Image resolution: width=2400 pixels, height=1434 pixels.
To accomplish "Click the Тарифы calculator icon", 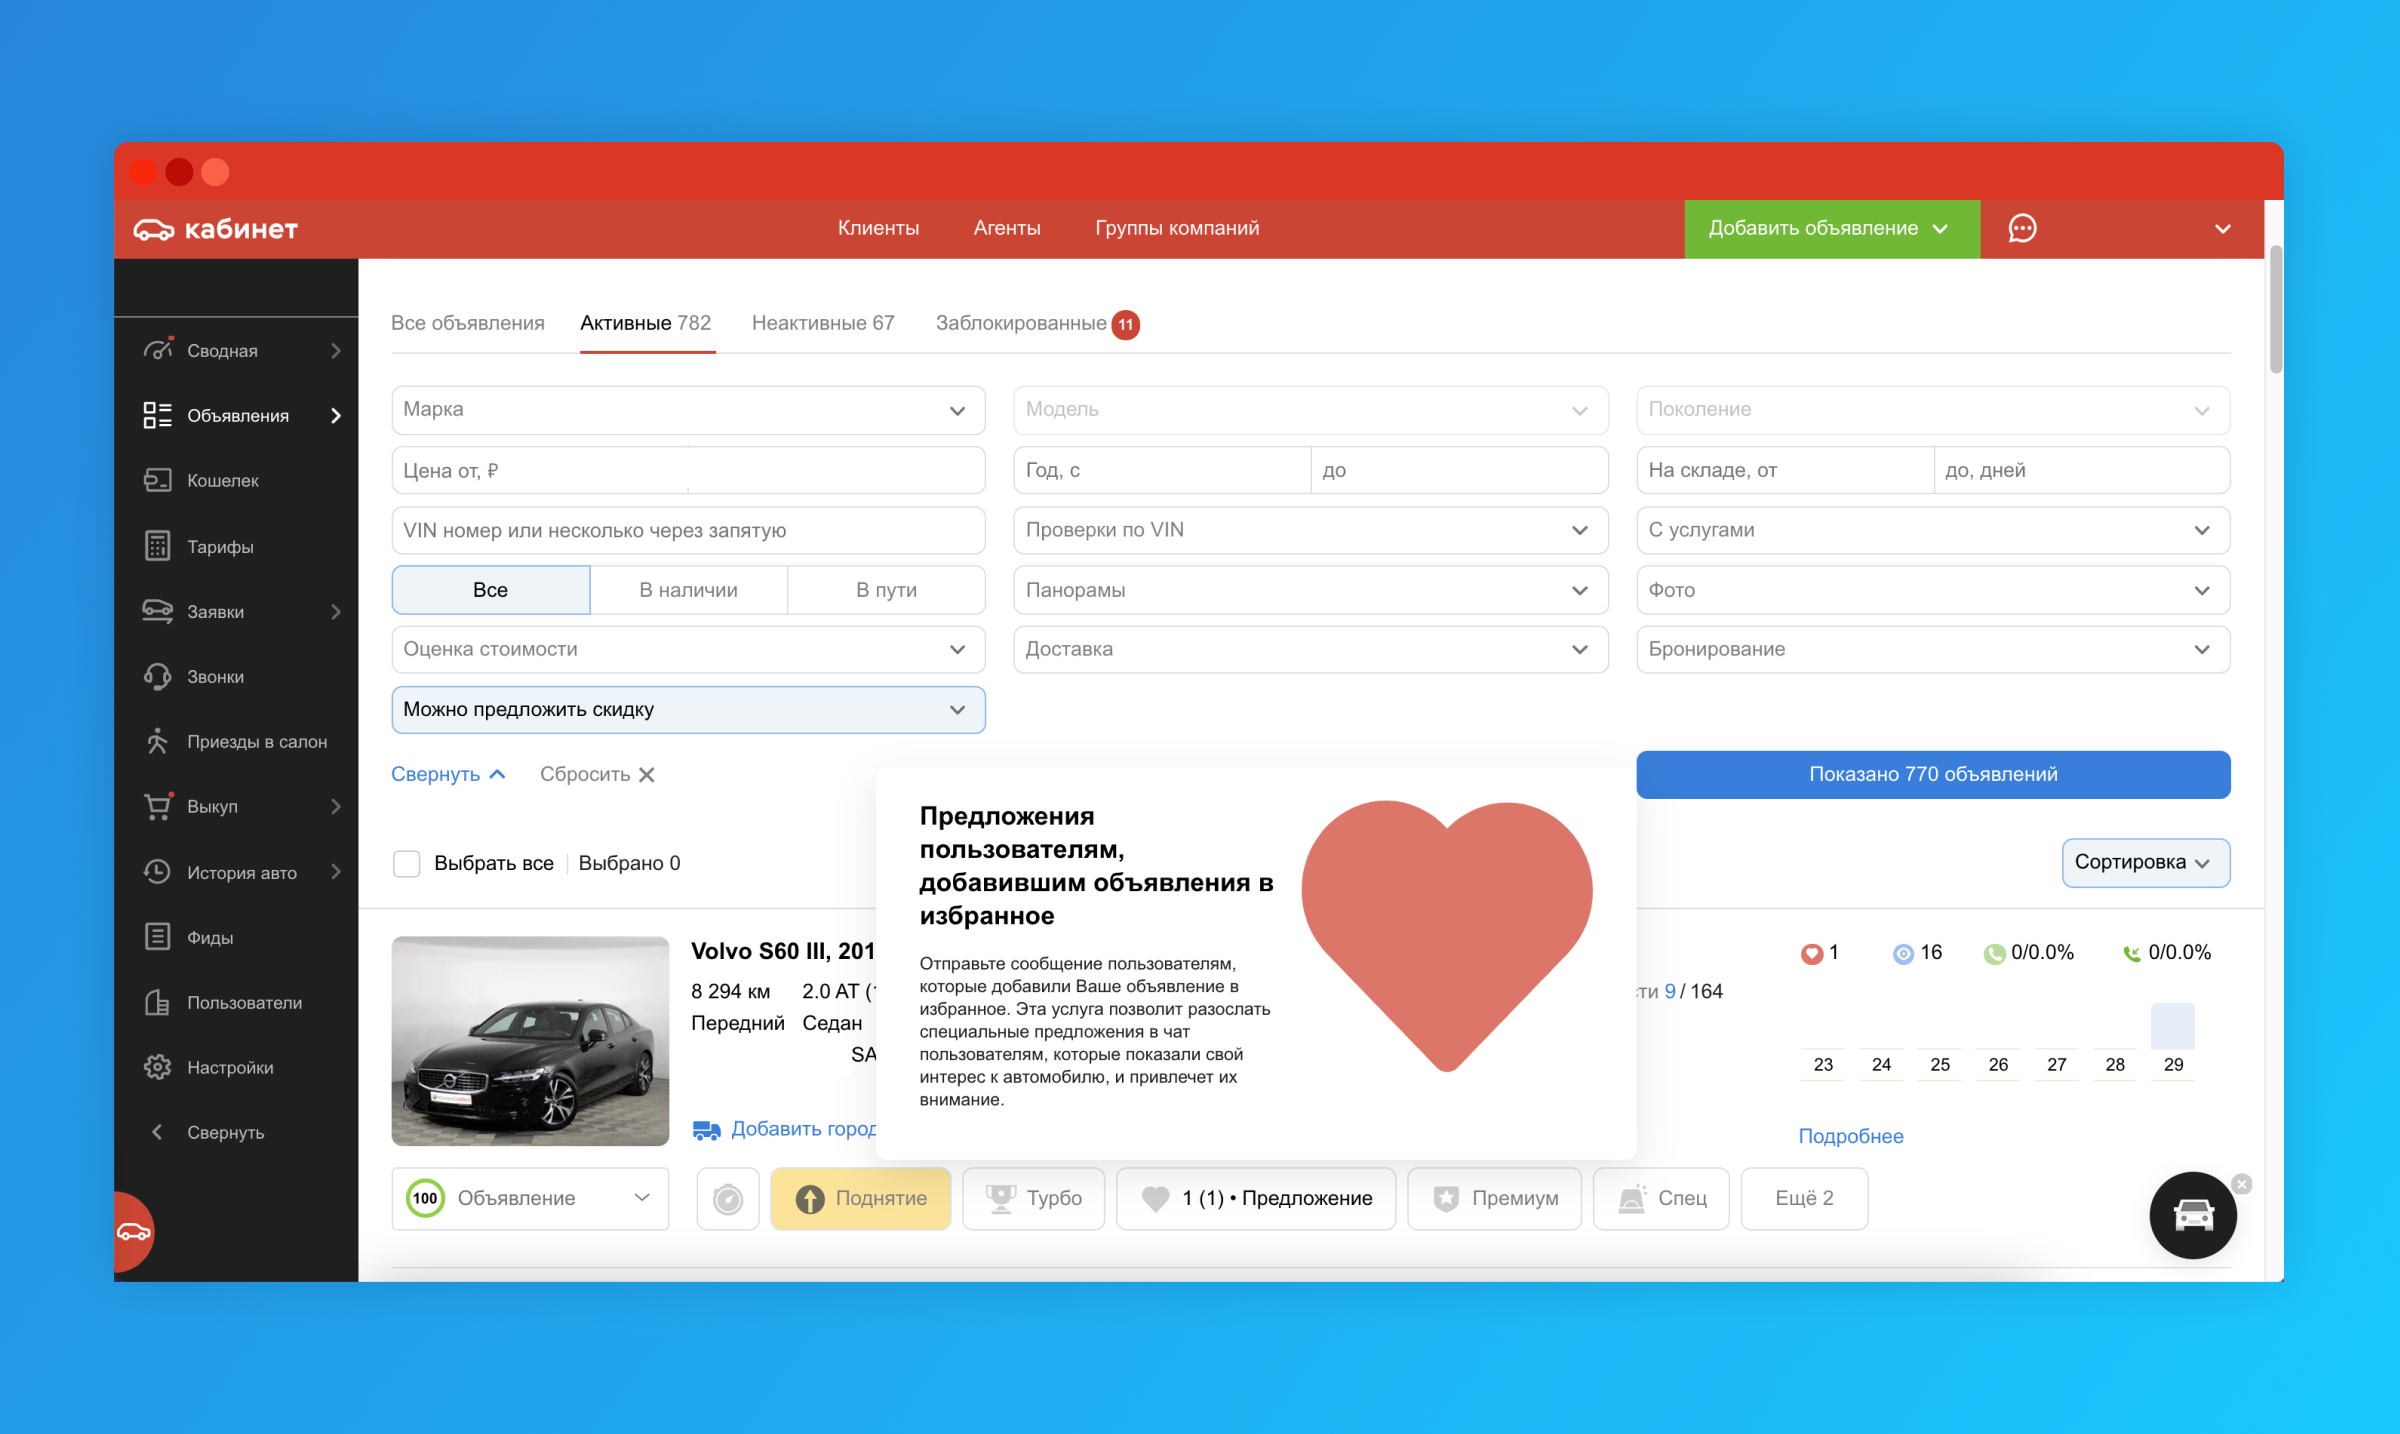I will (x=157, y=546).
